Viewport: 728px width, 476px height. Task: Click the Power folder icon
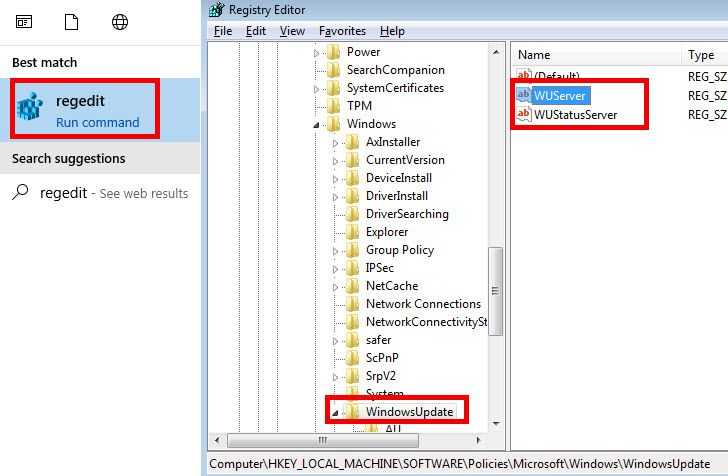333,52
